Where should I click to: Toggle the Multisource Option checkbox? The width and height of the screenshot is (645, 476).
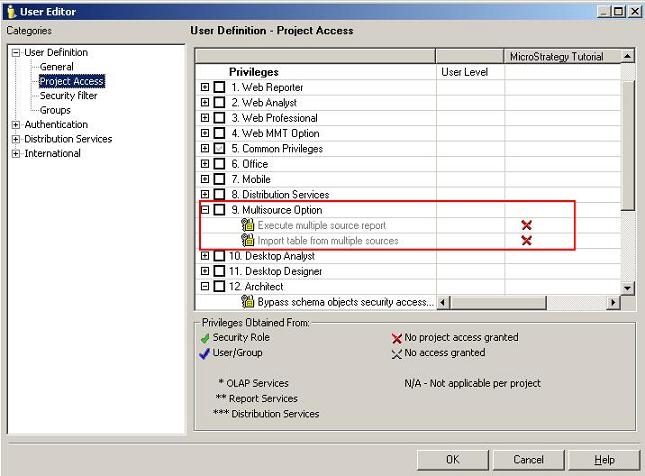pyautogui.click(x=220, y=210)
